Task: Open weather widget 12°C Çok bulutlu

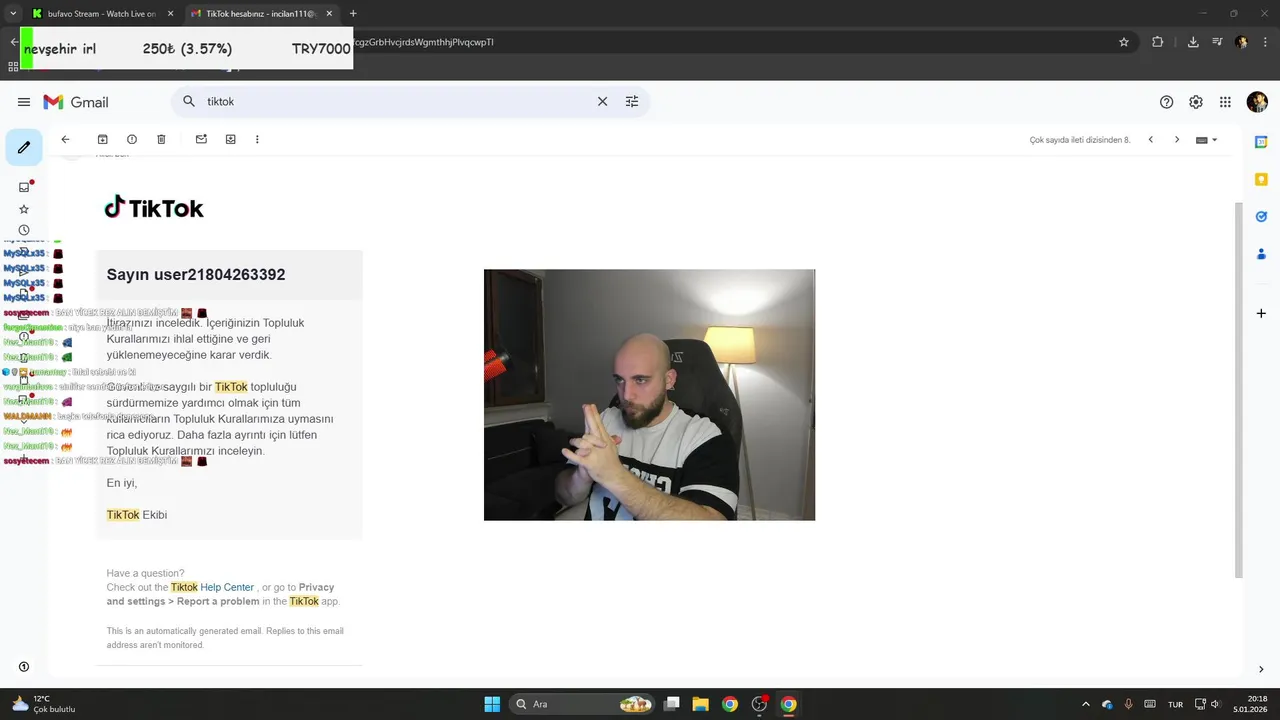Action: pyautogui.click(x=45, y=704)
